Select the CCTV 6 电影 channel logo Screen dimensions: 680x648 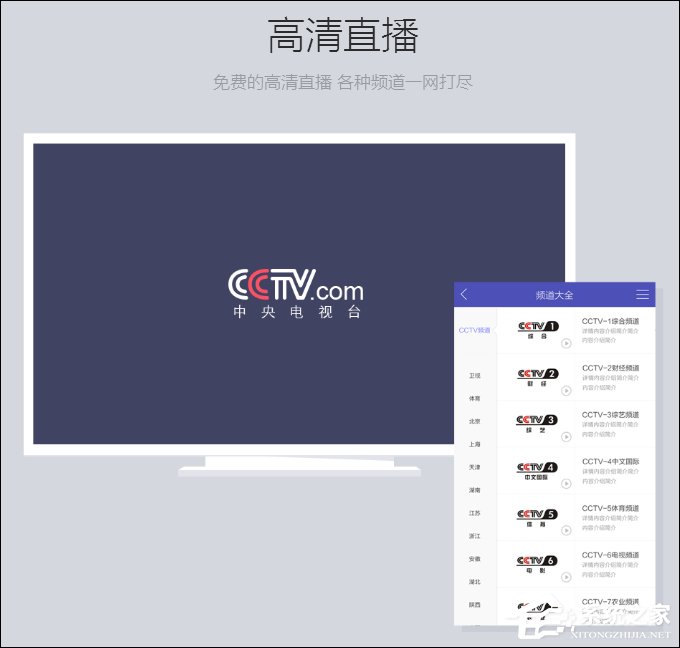click(x=537, y=565)
